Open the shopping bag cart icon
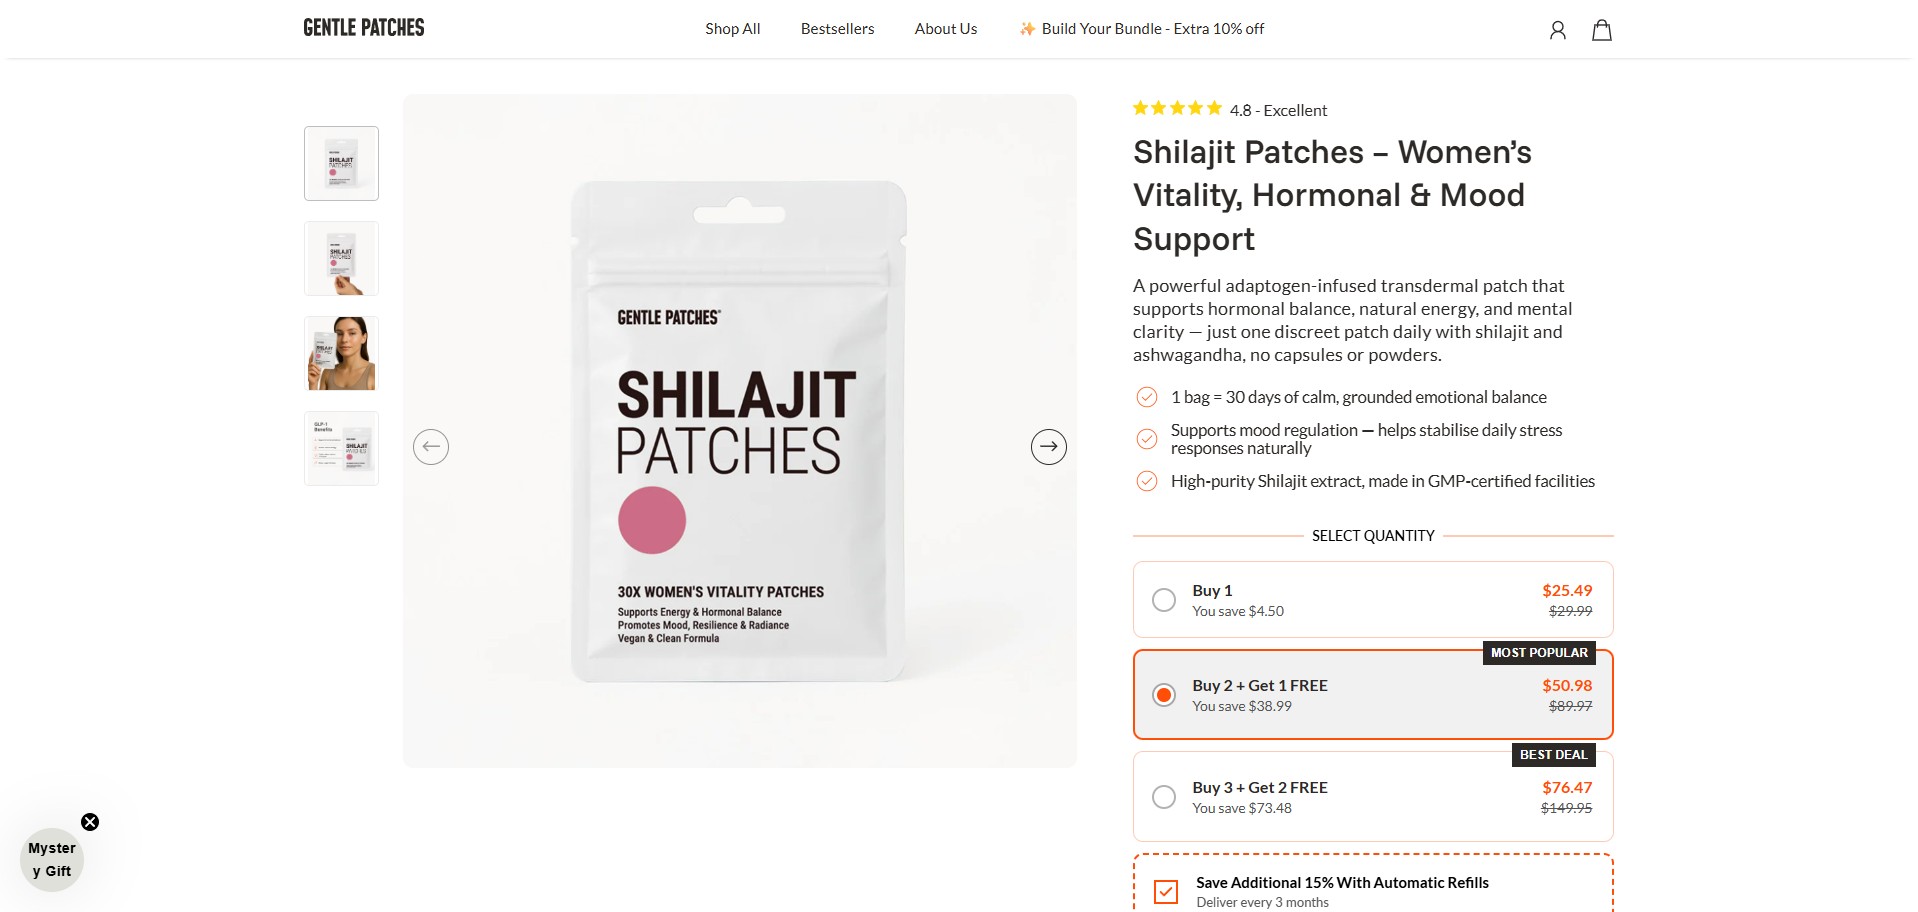The image size is (1918, 912). 1601,30
